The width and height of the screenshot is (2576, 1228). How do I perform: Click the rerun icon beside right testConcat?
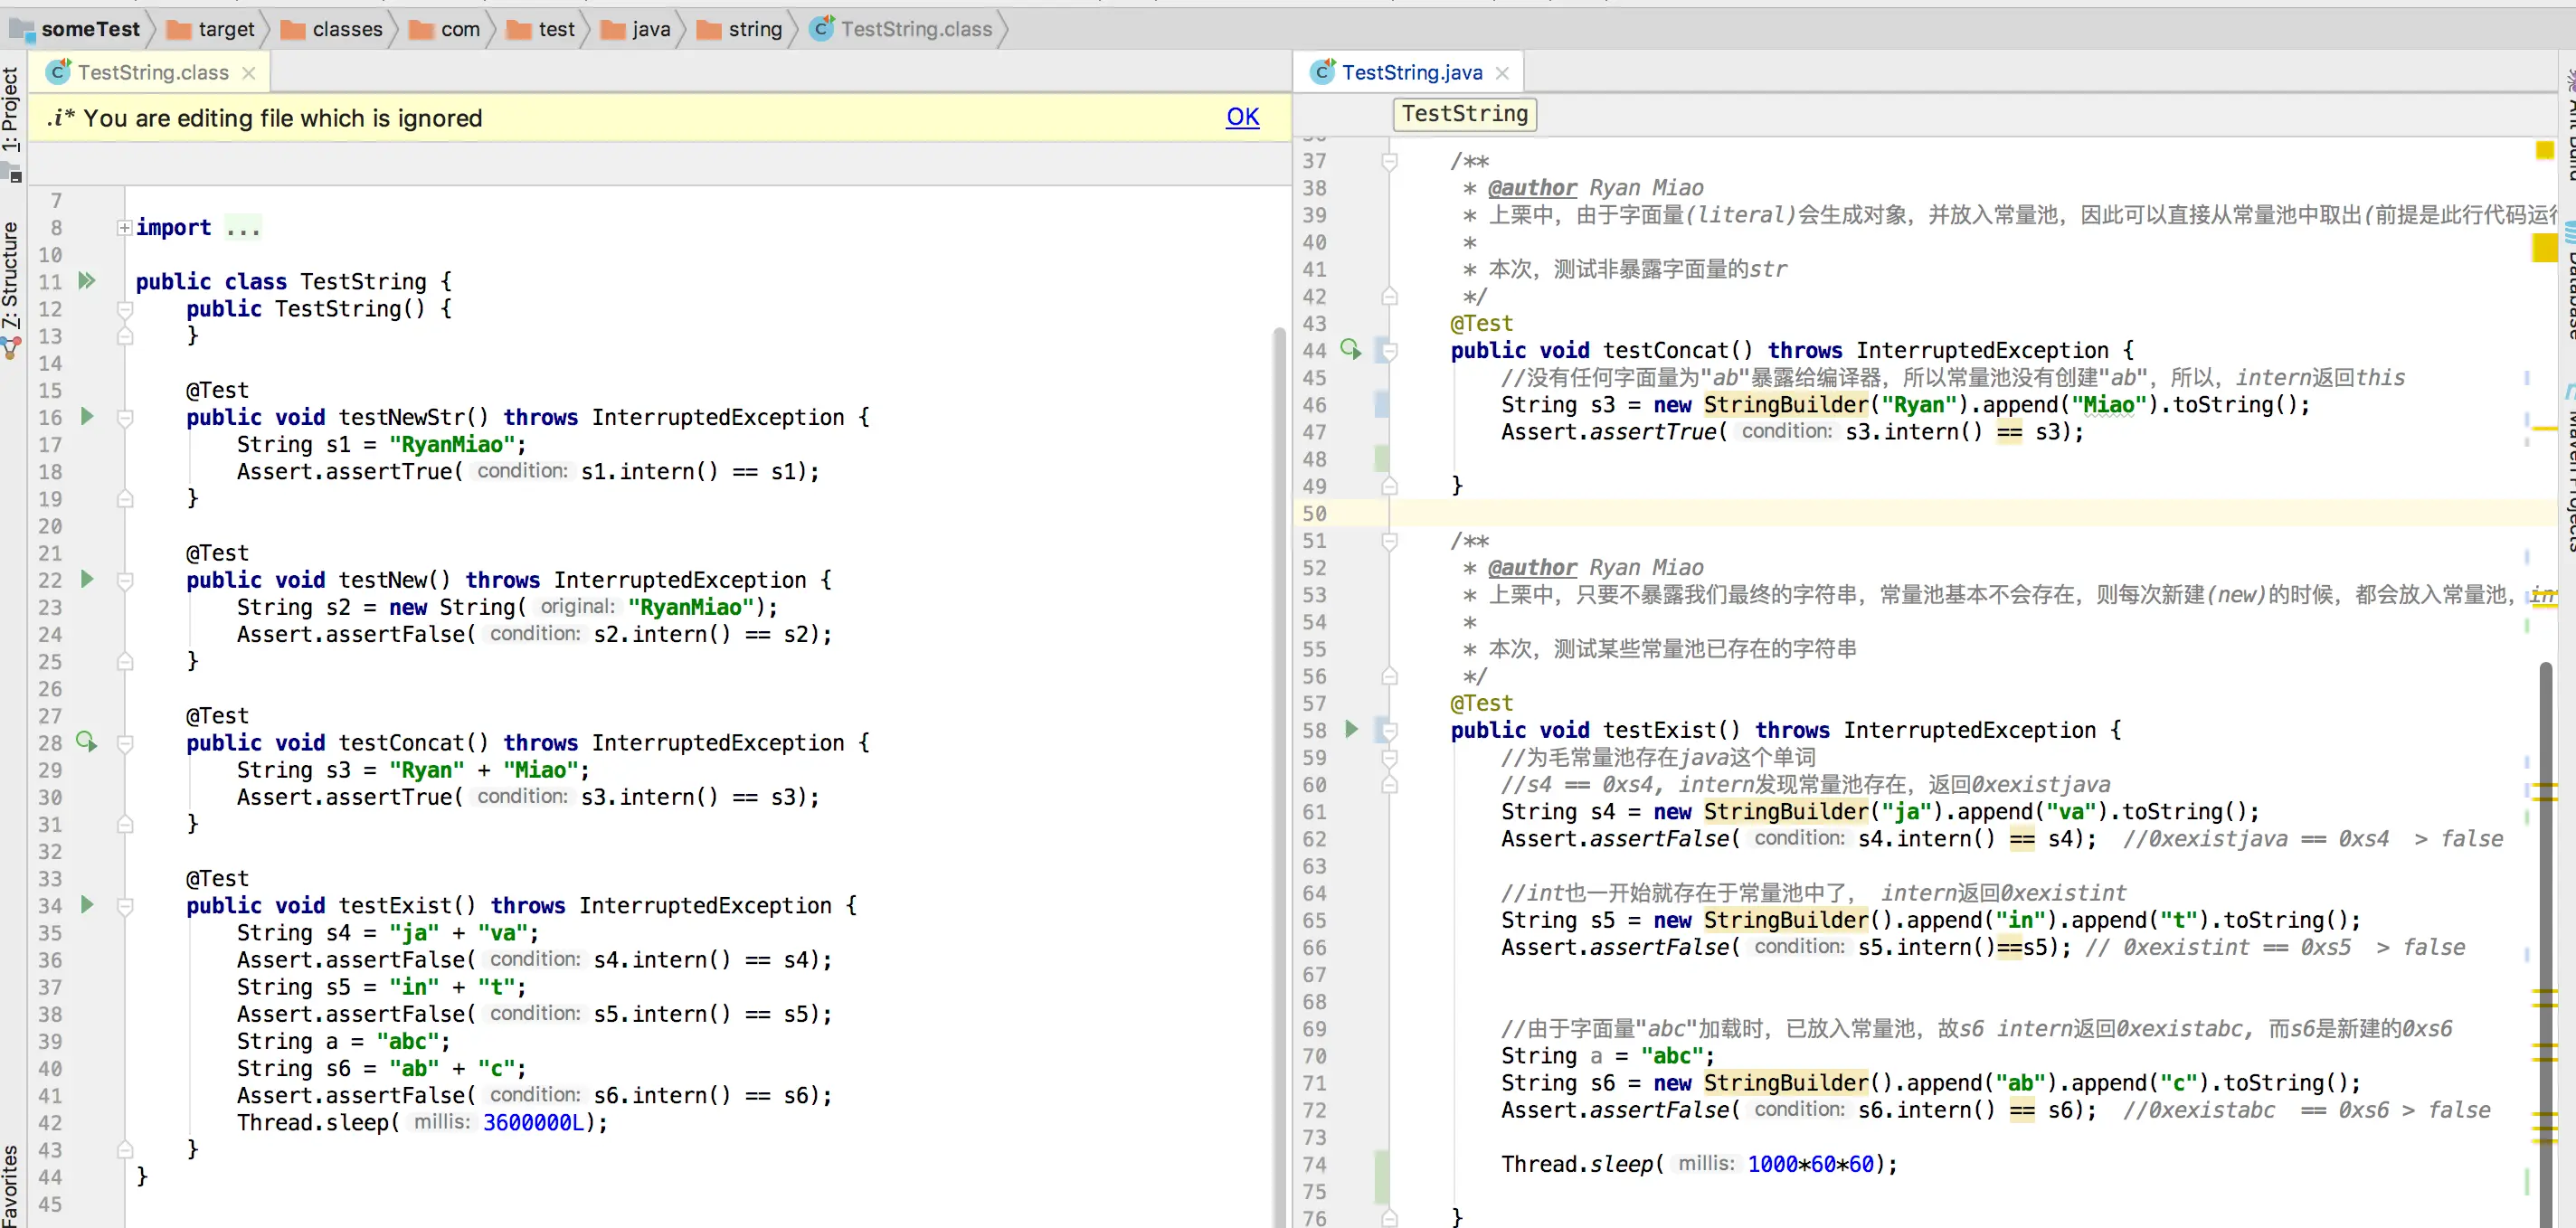pyautogui.click(x=1350, y=349)
